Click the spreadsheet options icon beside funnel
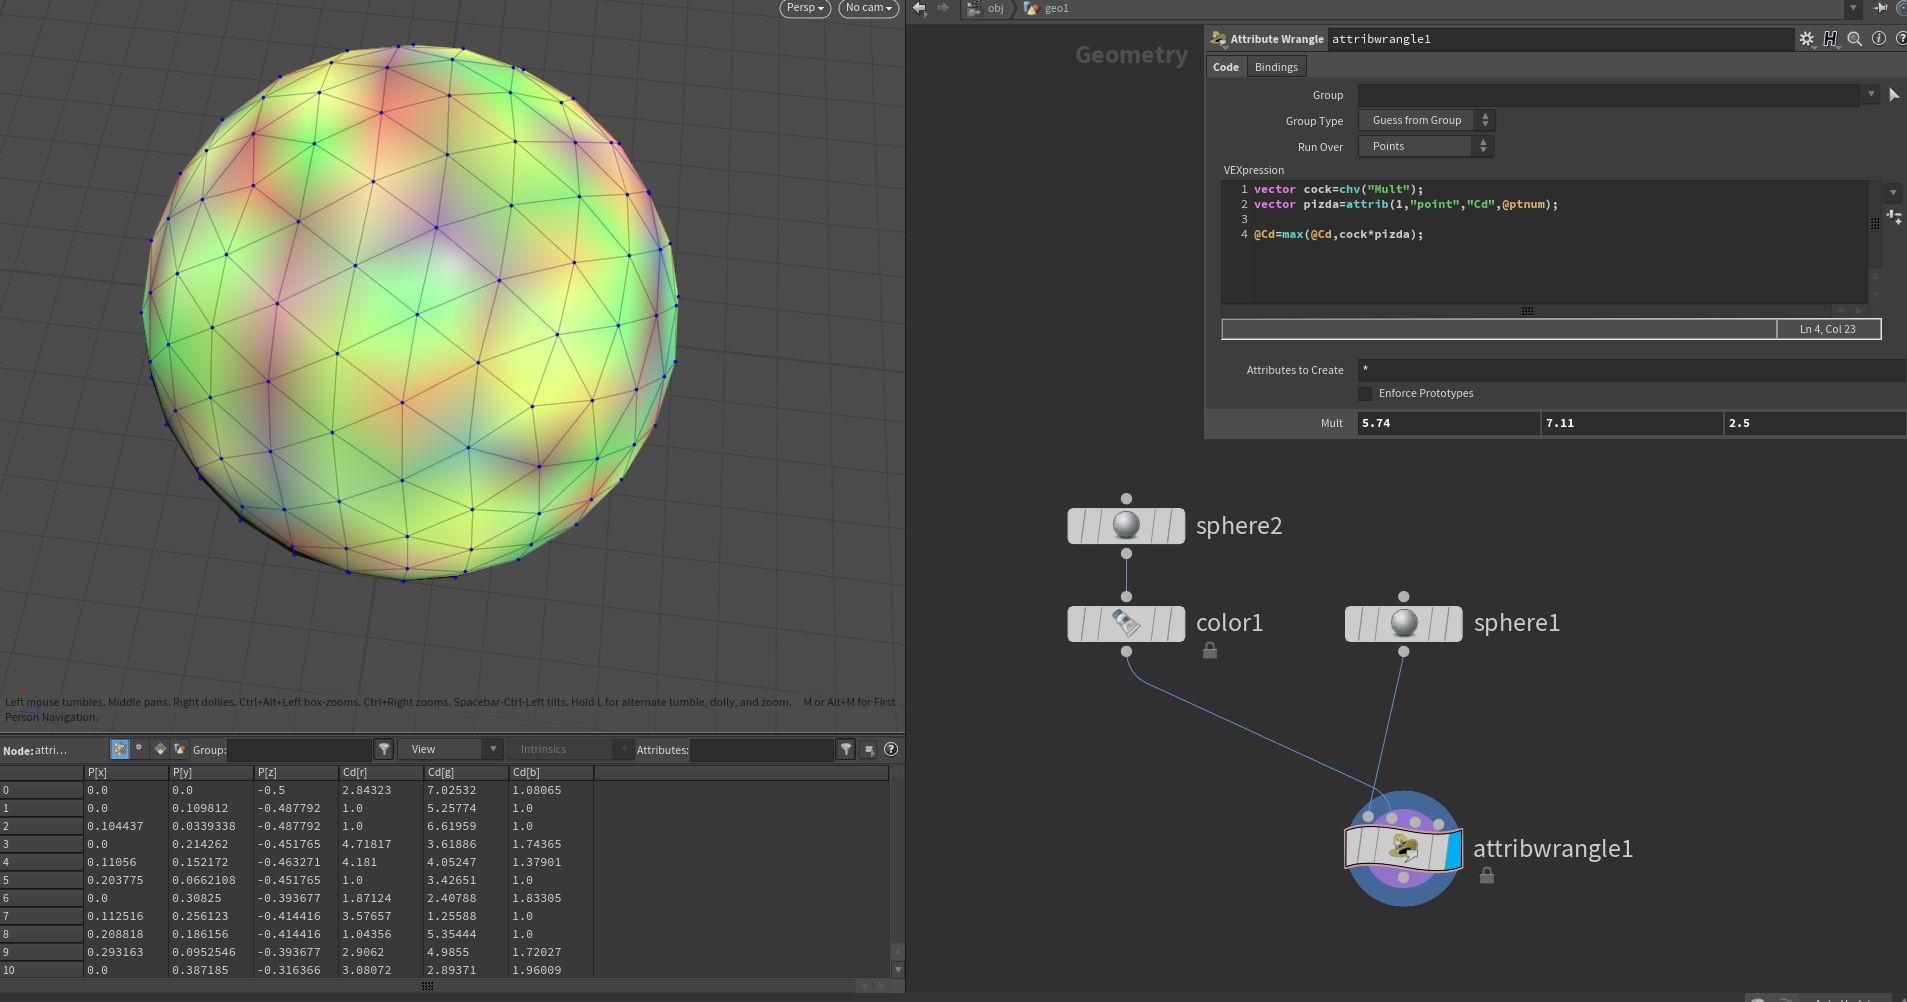Image resolution: width=1907 pixels, height=1002 pixels. (869, 749)
